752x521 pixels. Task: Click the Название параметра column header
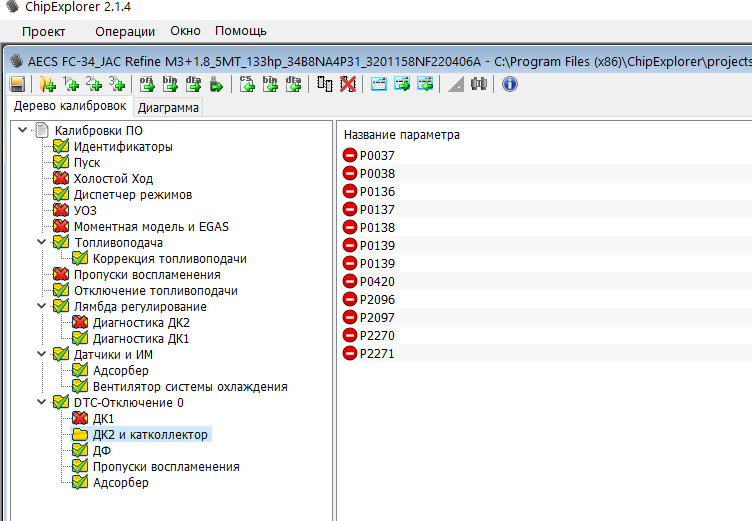coord(401,134)
